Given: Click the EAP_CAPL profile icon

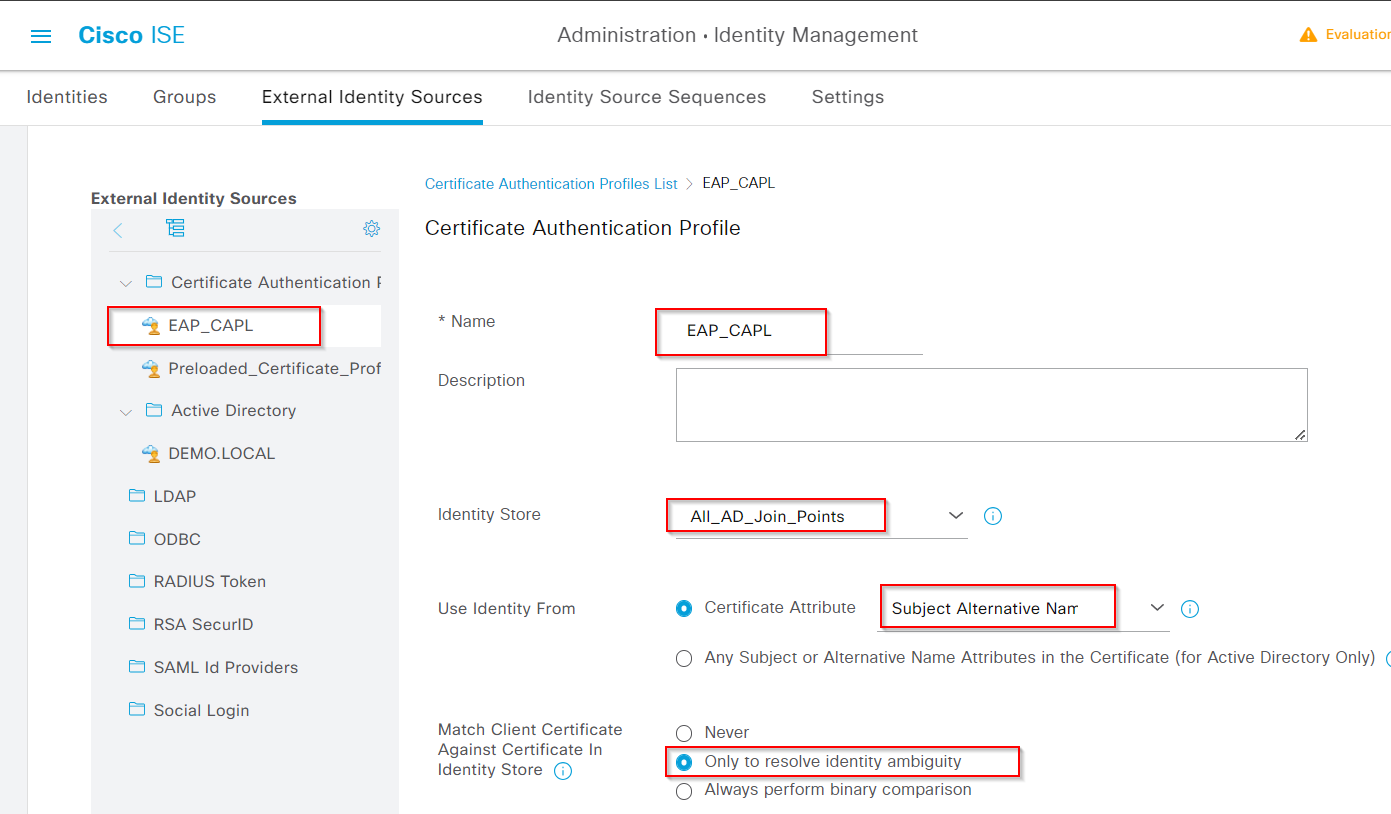Looking at the screenshot, I should (x=151, y=325).
